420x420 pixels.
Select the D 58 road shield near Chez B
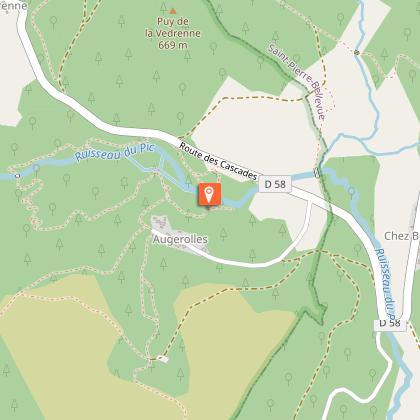click(x=390, y=323)
